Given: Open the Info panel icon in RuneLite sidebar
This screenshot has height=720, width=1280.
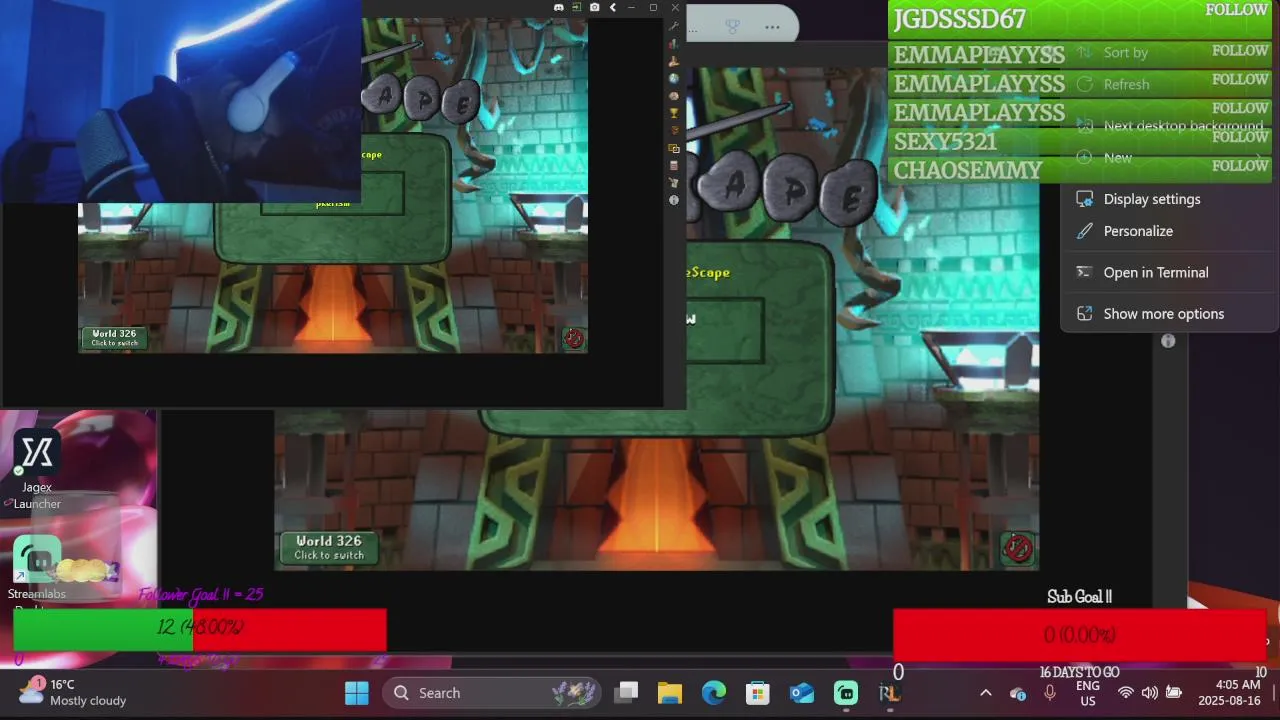Looking at the screenshot, I should click(674, 200).
